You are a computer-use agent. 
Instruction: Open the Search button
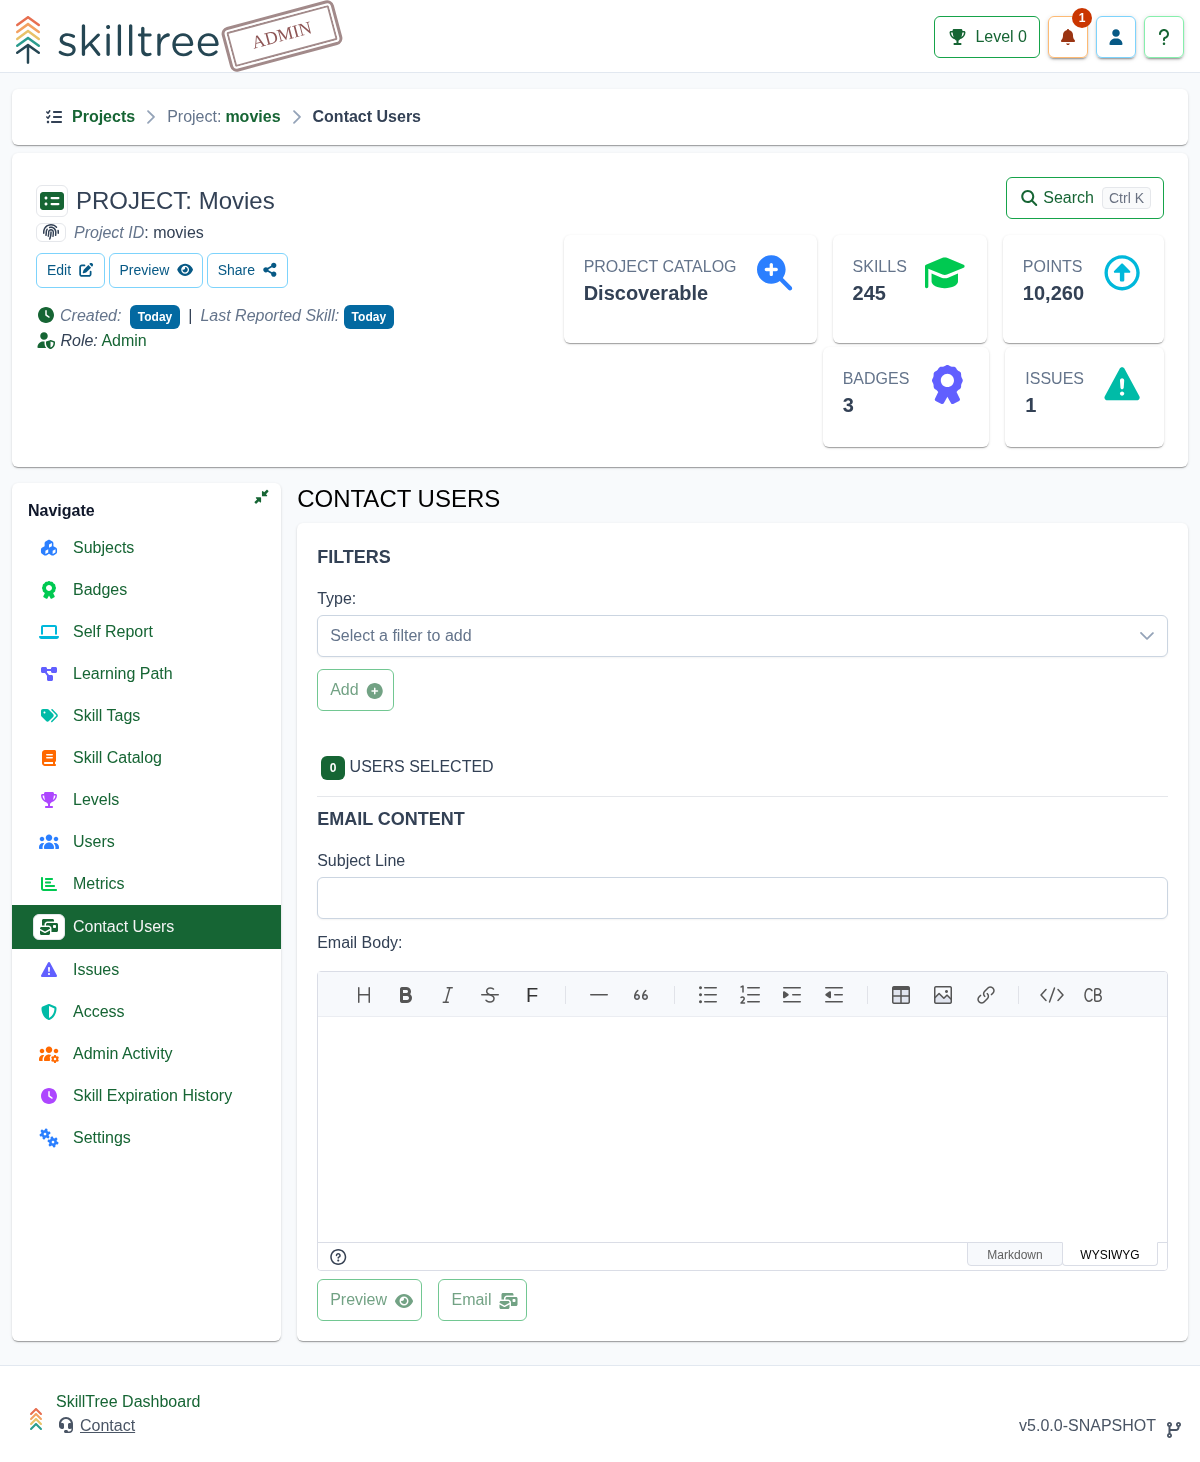[1084, 198]
